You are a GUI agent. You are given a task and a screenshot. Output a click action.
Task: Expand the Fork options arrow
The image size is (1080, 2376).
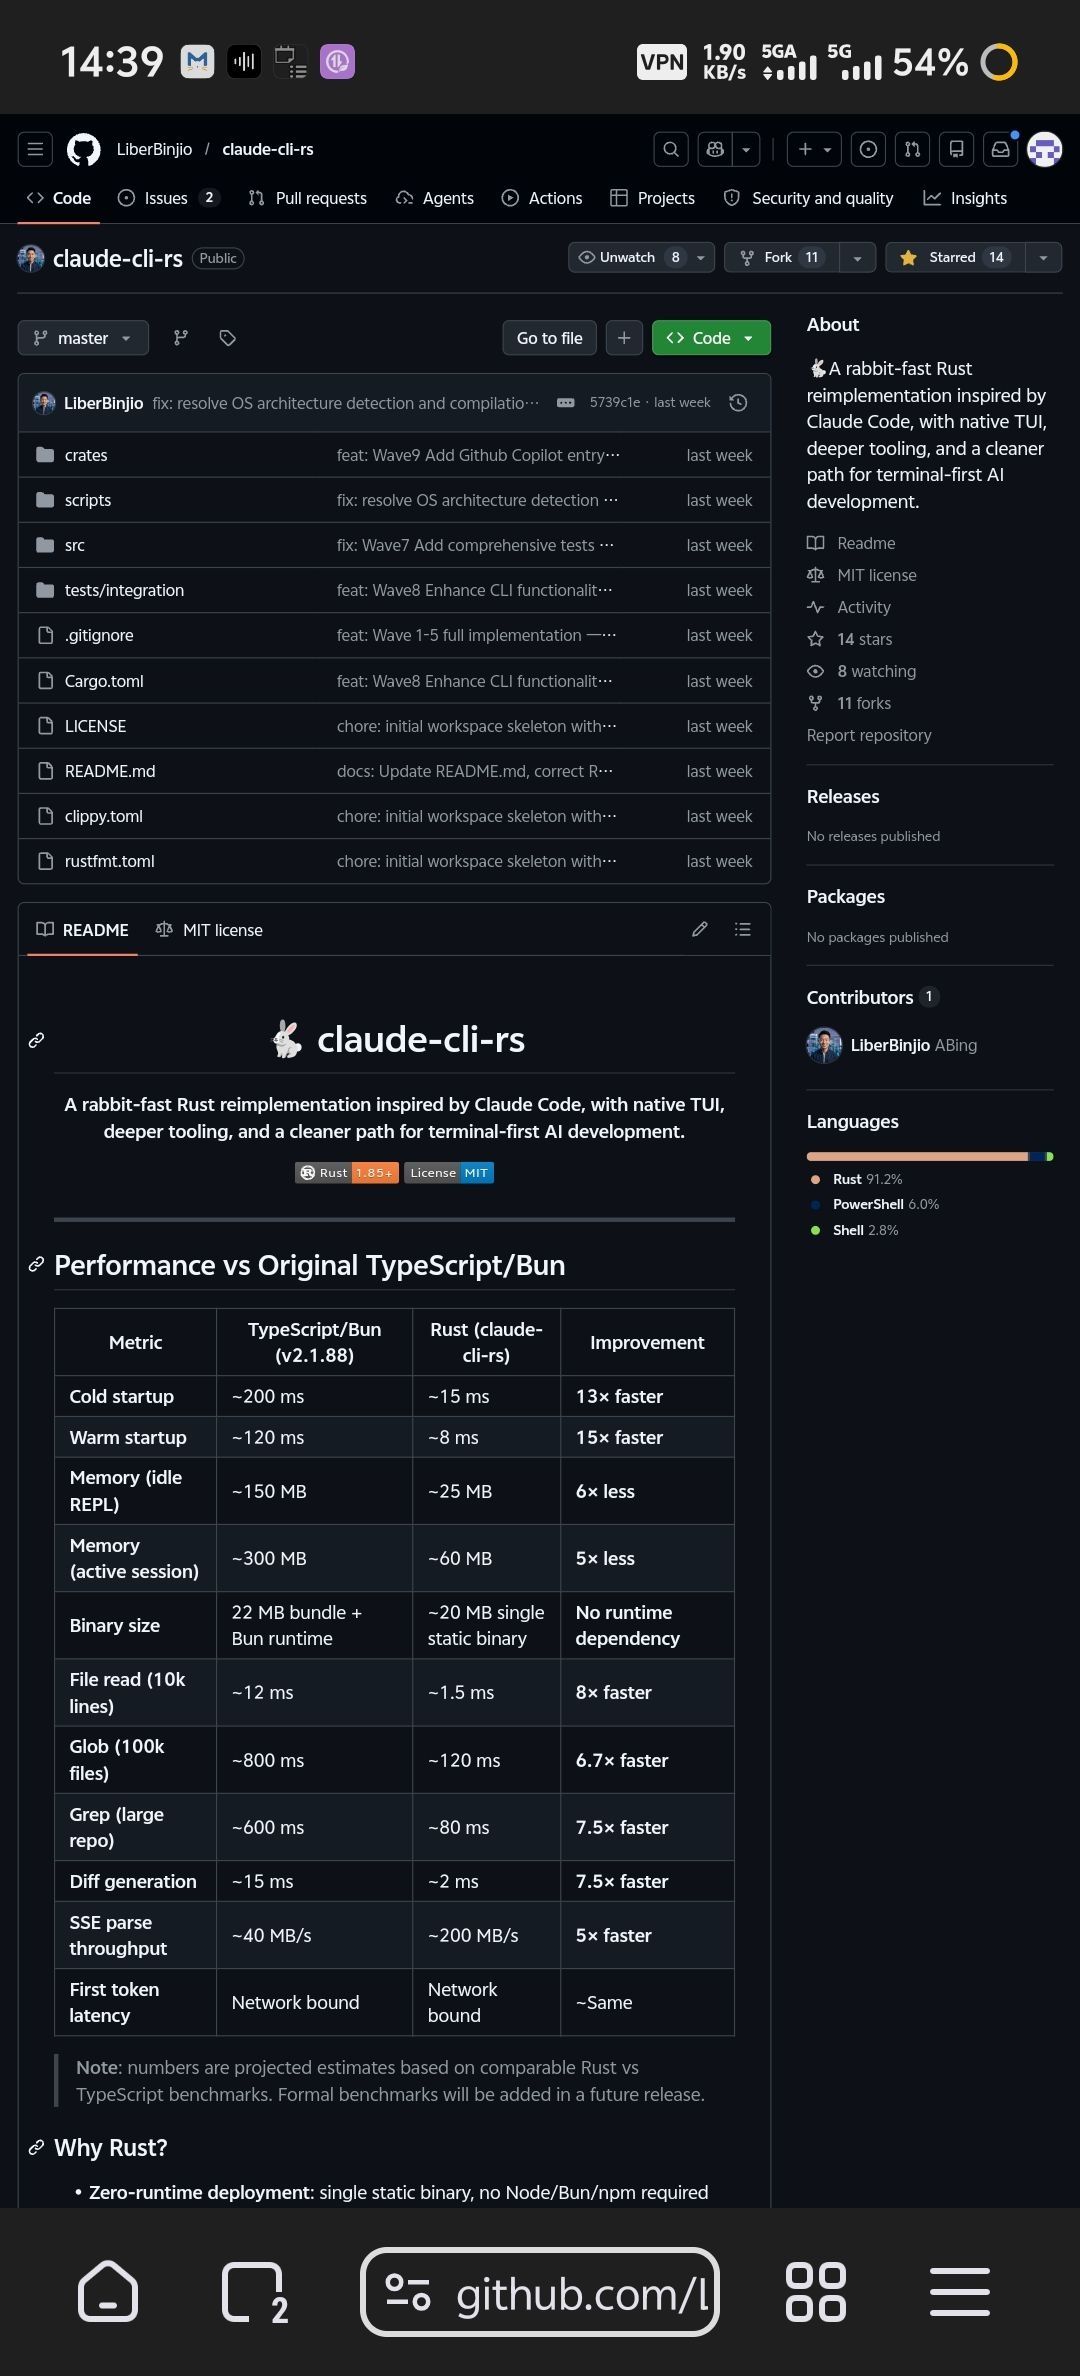pos(857,257)
